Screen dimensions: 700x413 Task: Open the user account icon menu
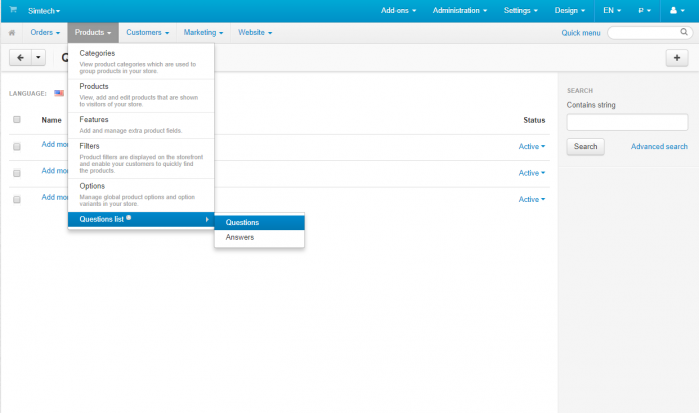tap(677, 10)
